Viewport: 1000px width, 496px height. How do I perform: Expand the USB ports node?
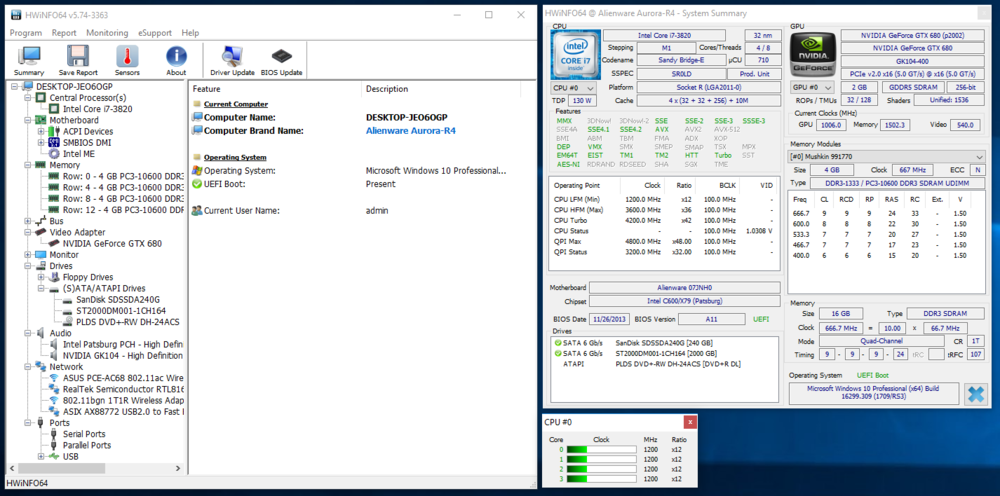coord(41,456)
